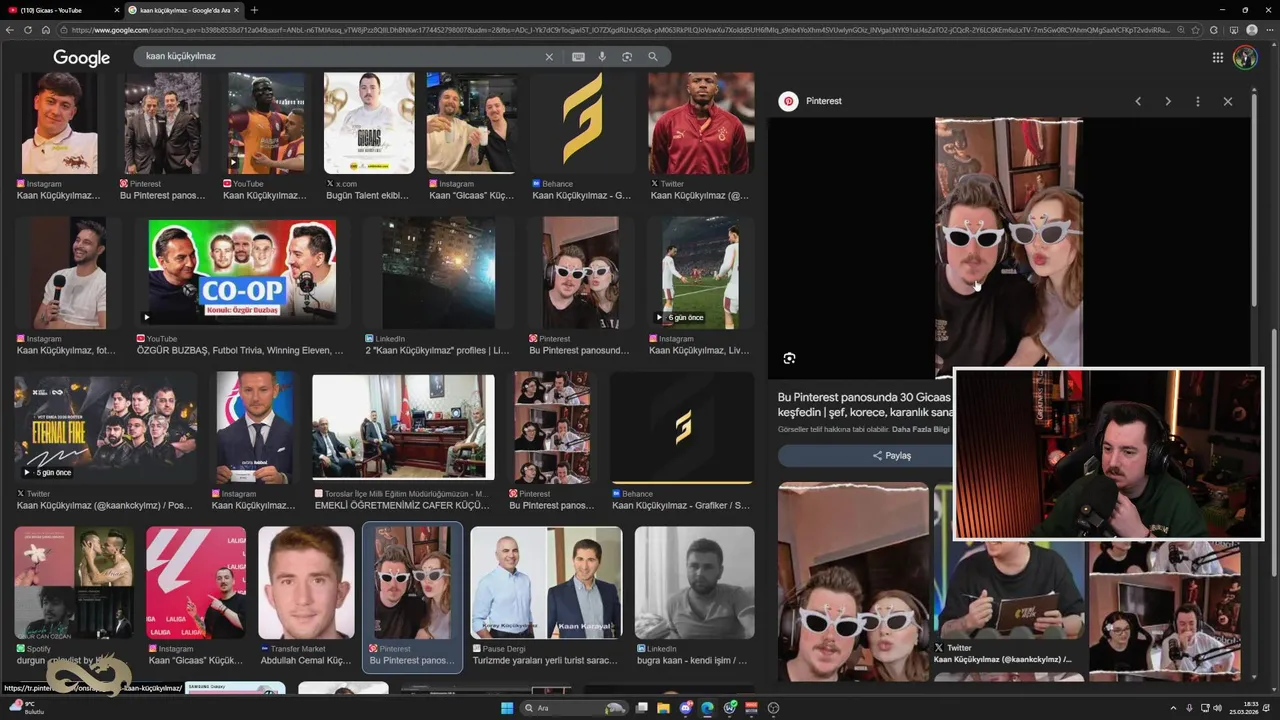
Task: Open the LinkedIn Kaan Küçükyılmaz profiles result
Action: click(x=438, y=274)
